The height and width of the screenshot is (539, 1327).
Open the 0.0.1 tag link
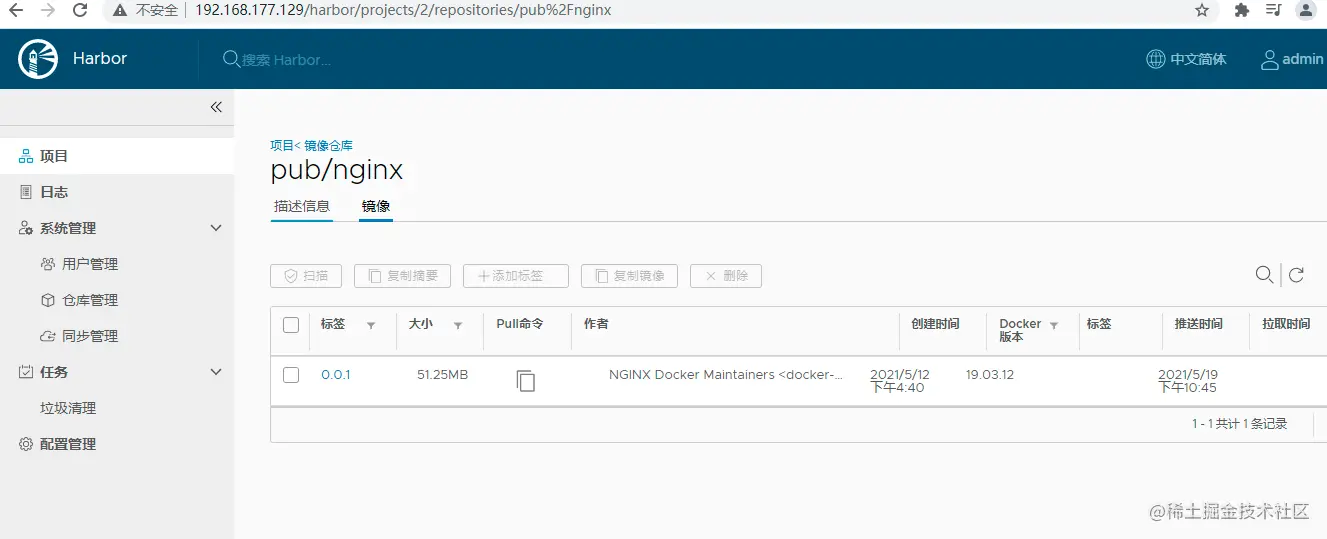[x=336, y=375]
